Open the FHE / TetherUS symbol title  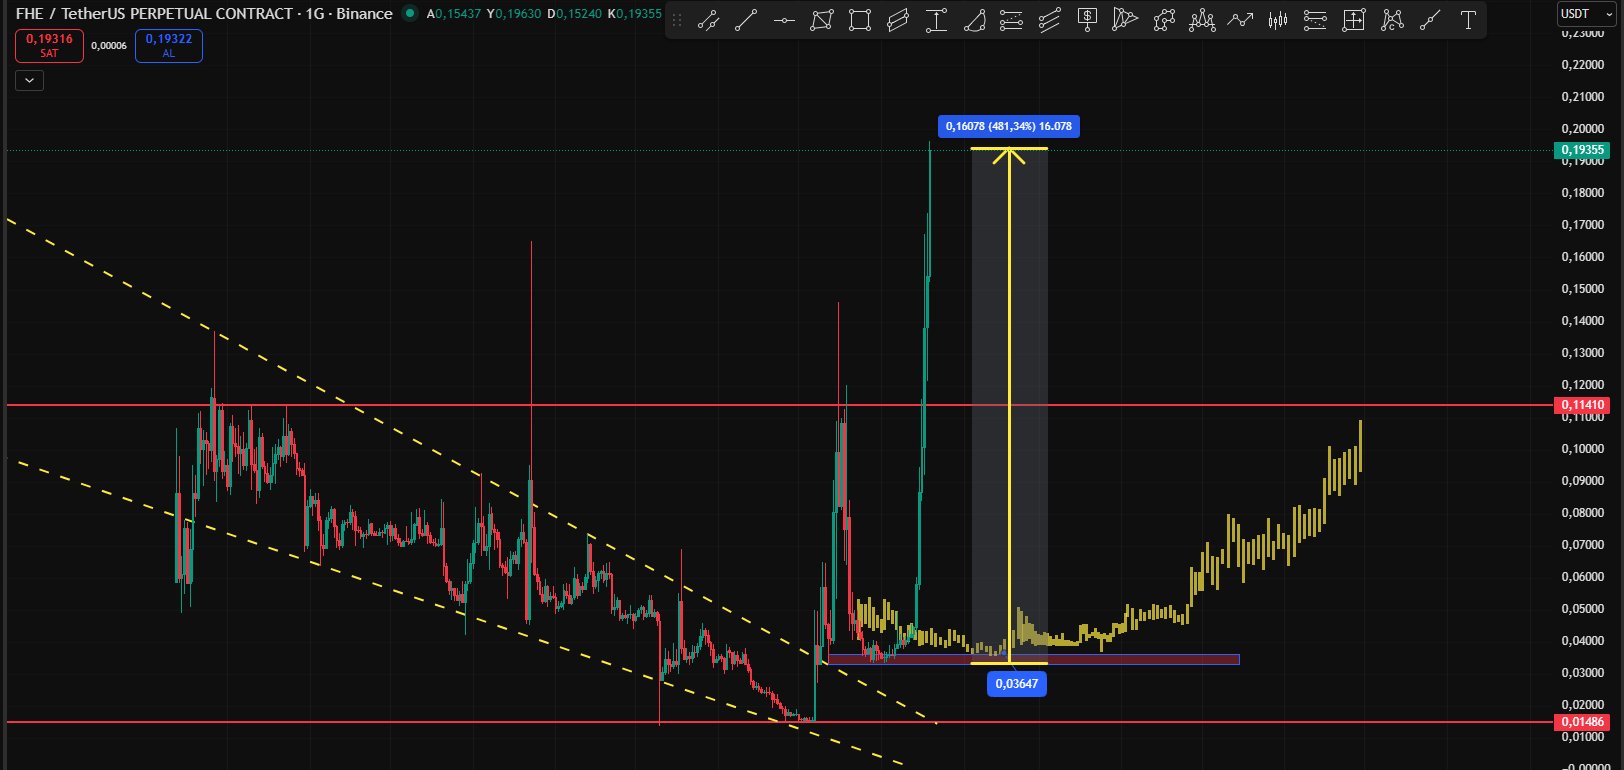204,13
